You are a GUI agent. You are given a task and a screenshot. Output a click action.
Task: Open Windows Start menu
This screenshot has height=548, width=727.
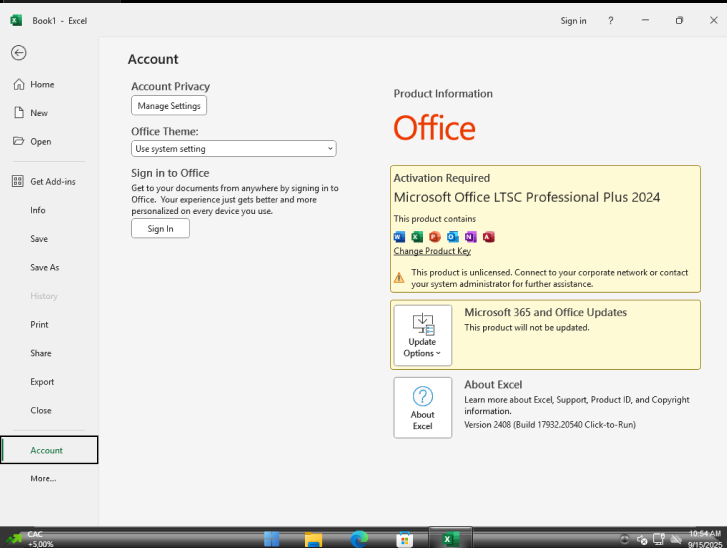coord(271,539)
